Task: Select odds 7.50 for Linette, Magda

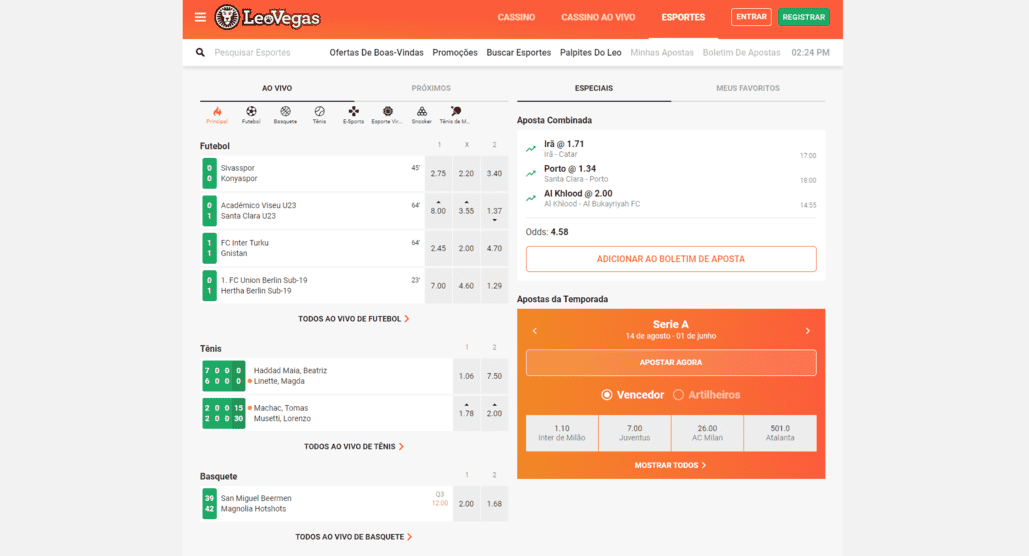Action: (x=495, y=376)
